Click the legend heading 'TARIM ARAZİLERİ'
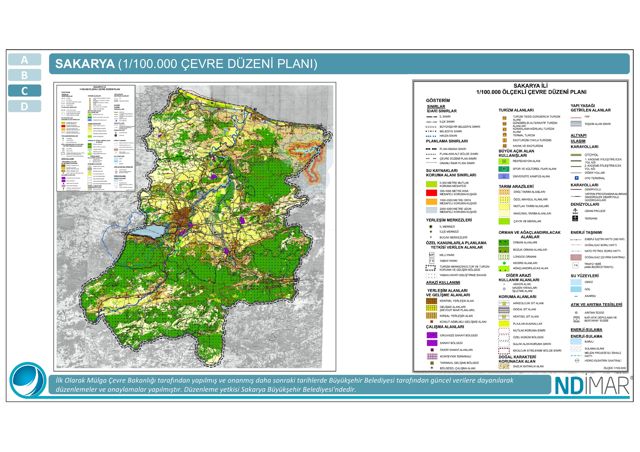 point(516,186)
